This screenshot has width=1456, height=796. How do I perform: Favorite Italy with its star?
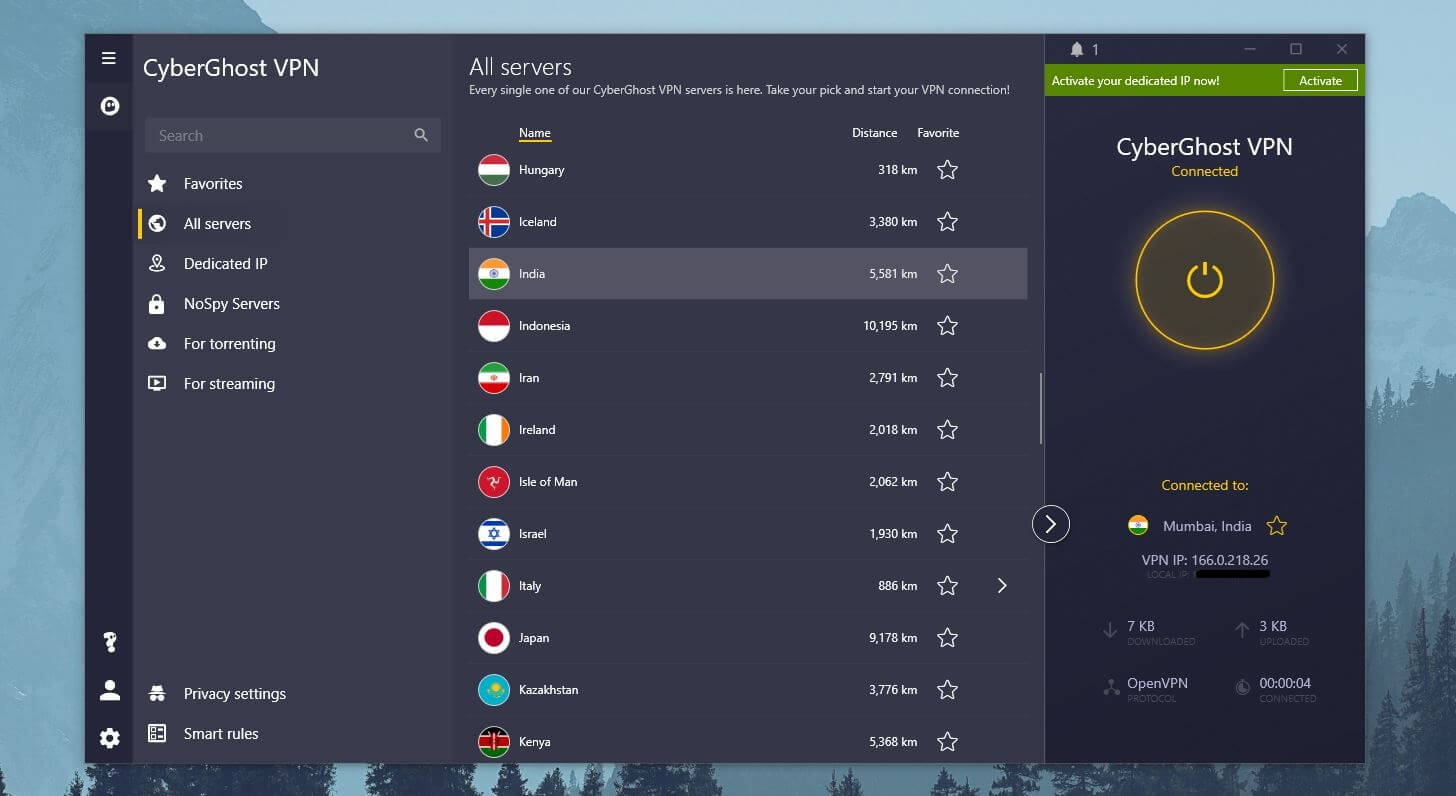pos(947,586)
